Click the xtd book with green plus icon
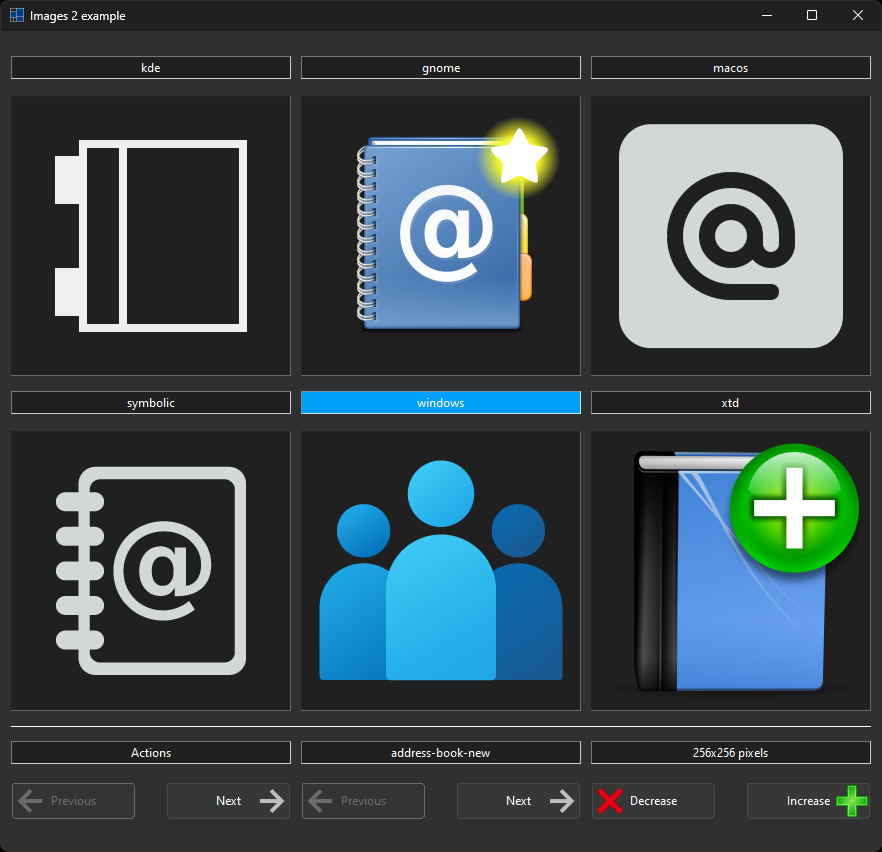This screenshot has width=882, height=852. tap(730, 571)
